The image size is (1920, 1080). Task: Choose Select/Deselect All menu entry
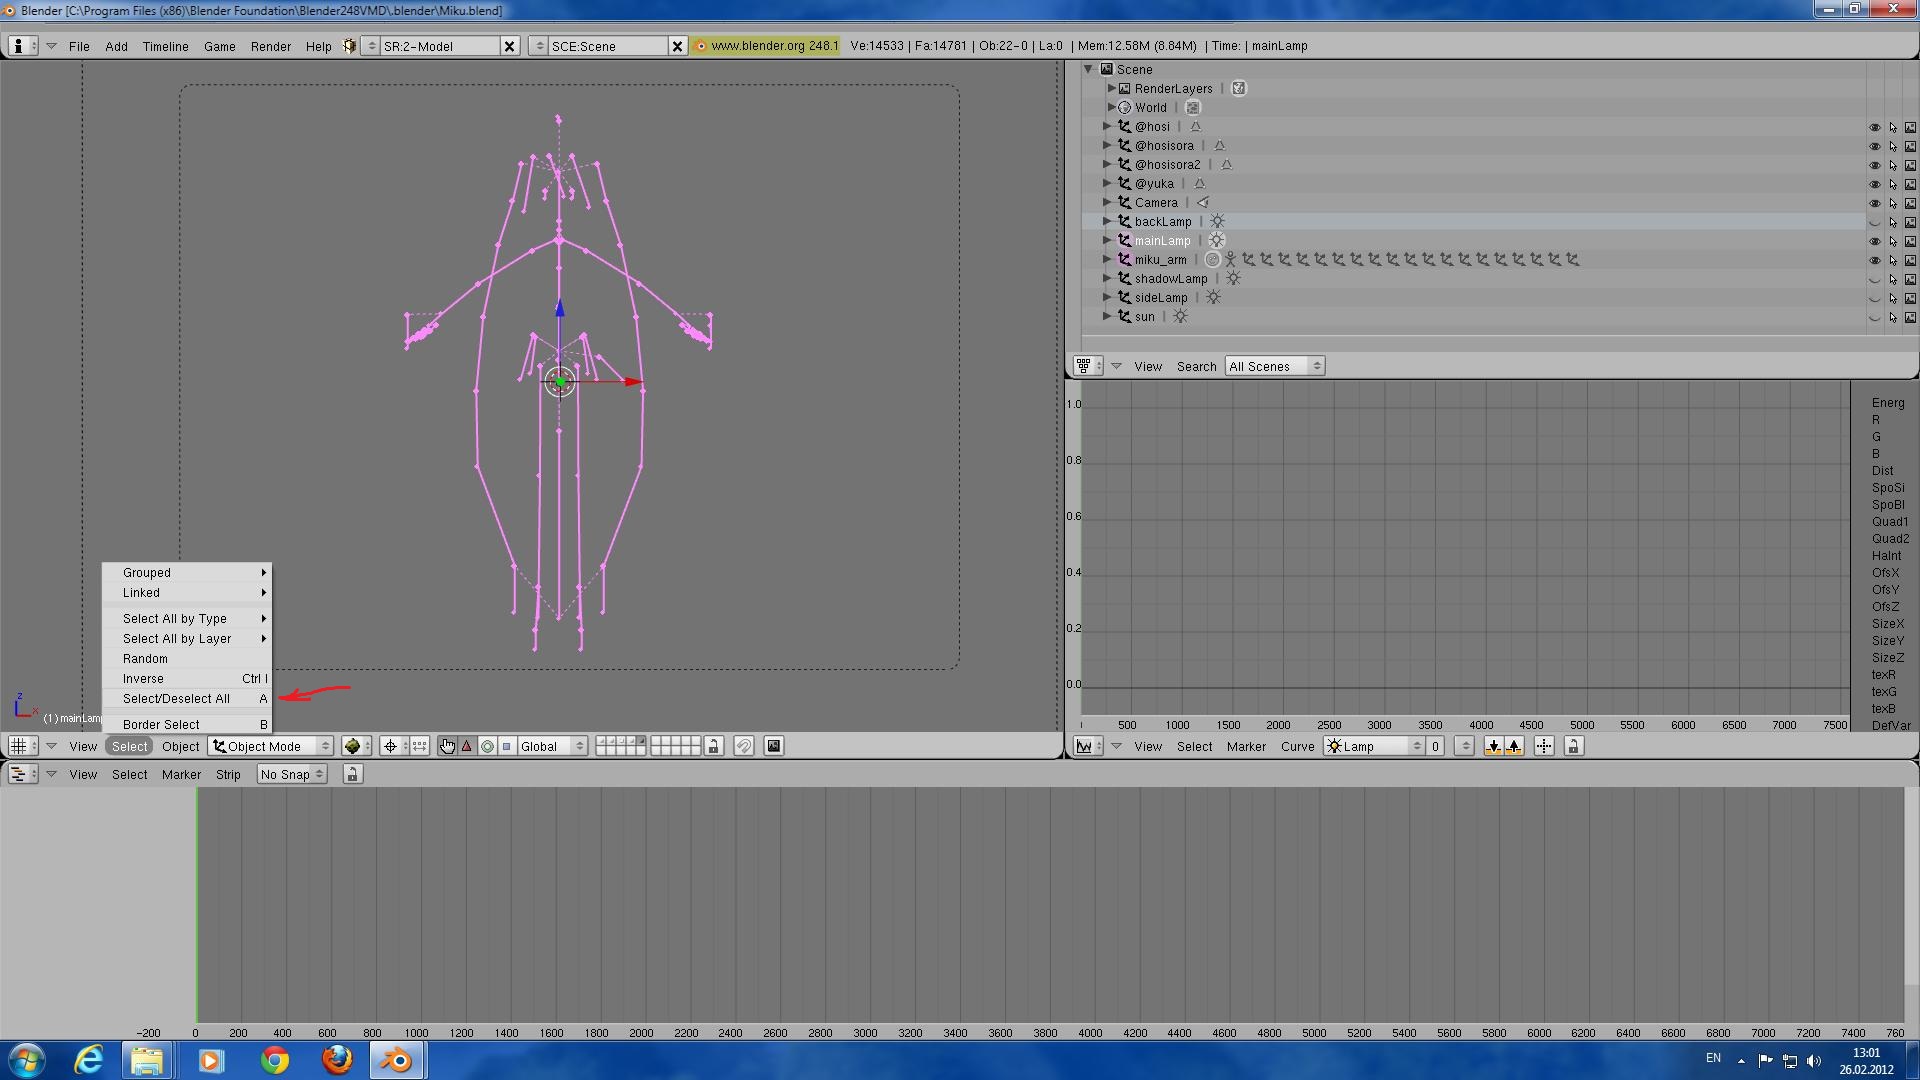click(x=188, y=699)
